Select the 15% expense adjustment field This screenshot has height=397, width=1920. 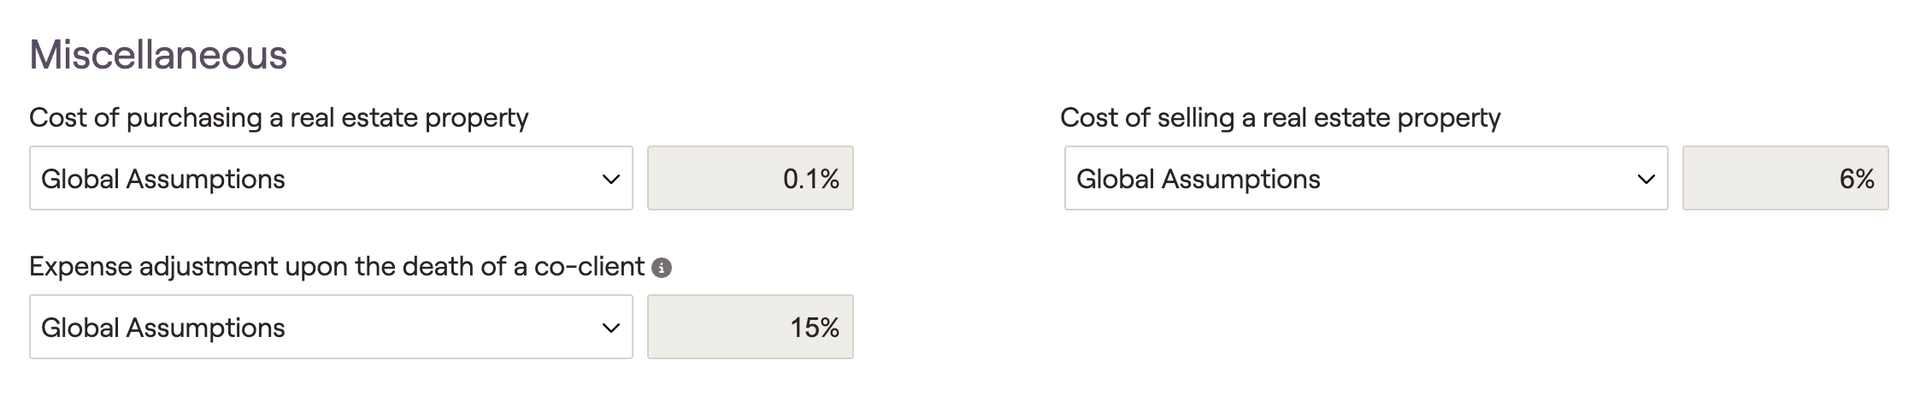[x=750, y=327]
